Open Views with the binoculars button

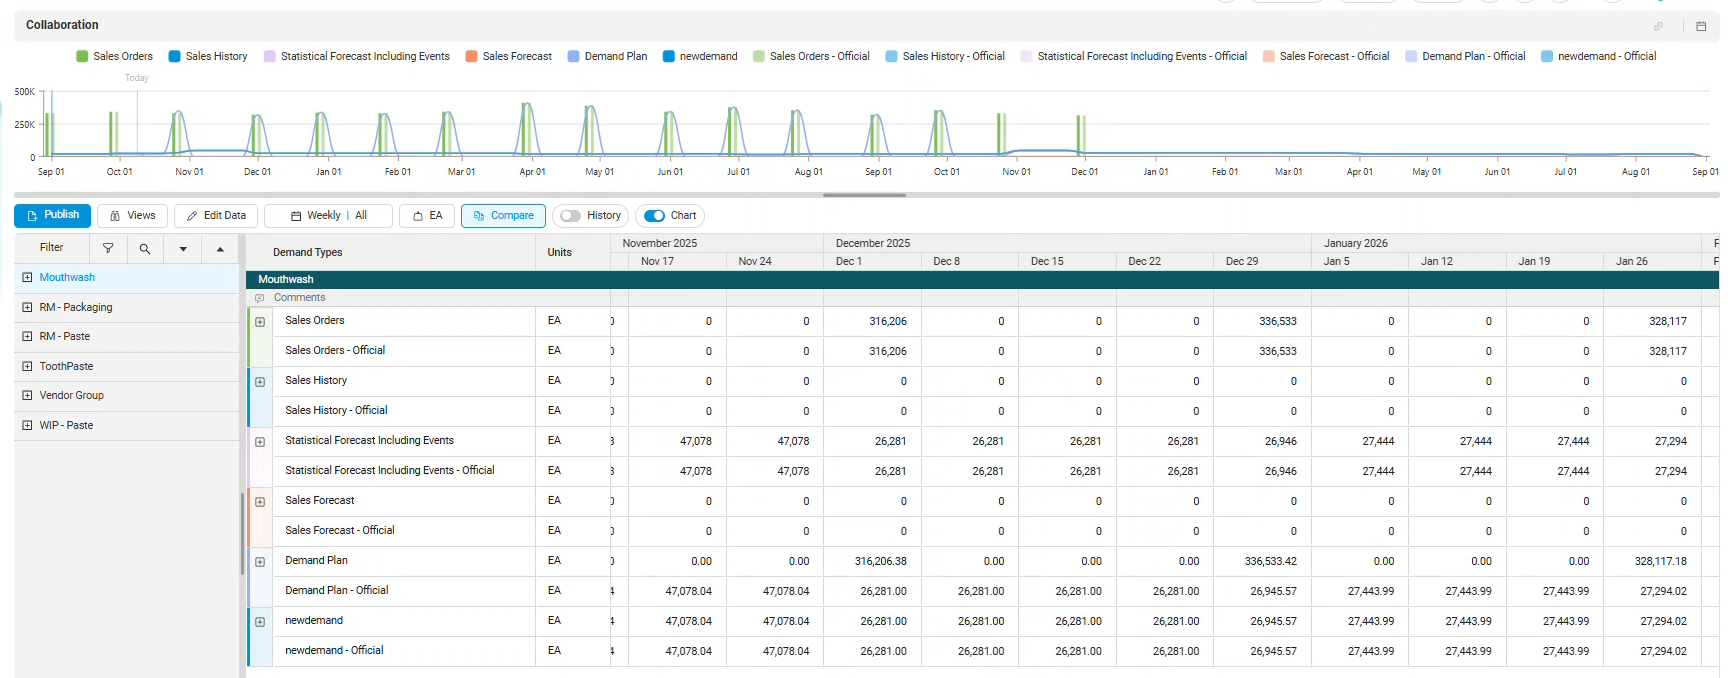pos(132,216)
